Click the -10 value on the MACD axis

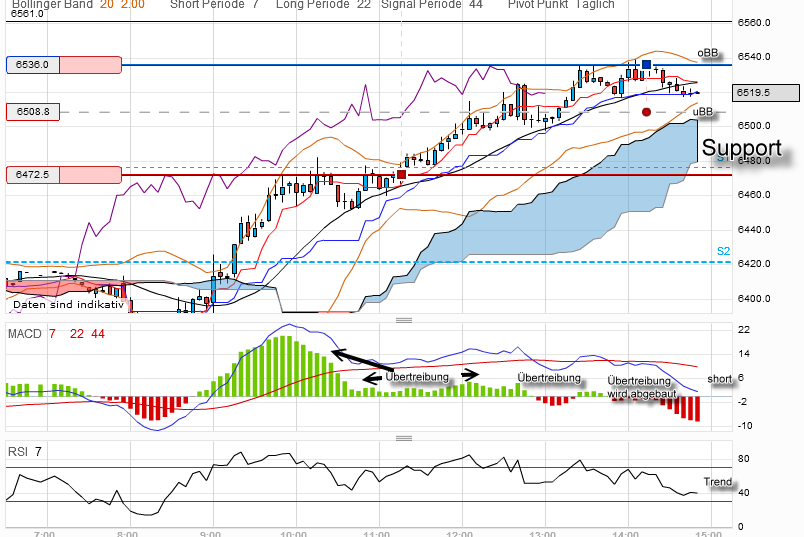coord(745,426)
